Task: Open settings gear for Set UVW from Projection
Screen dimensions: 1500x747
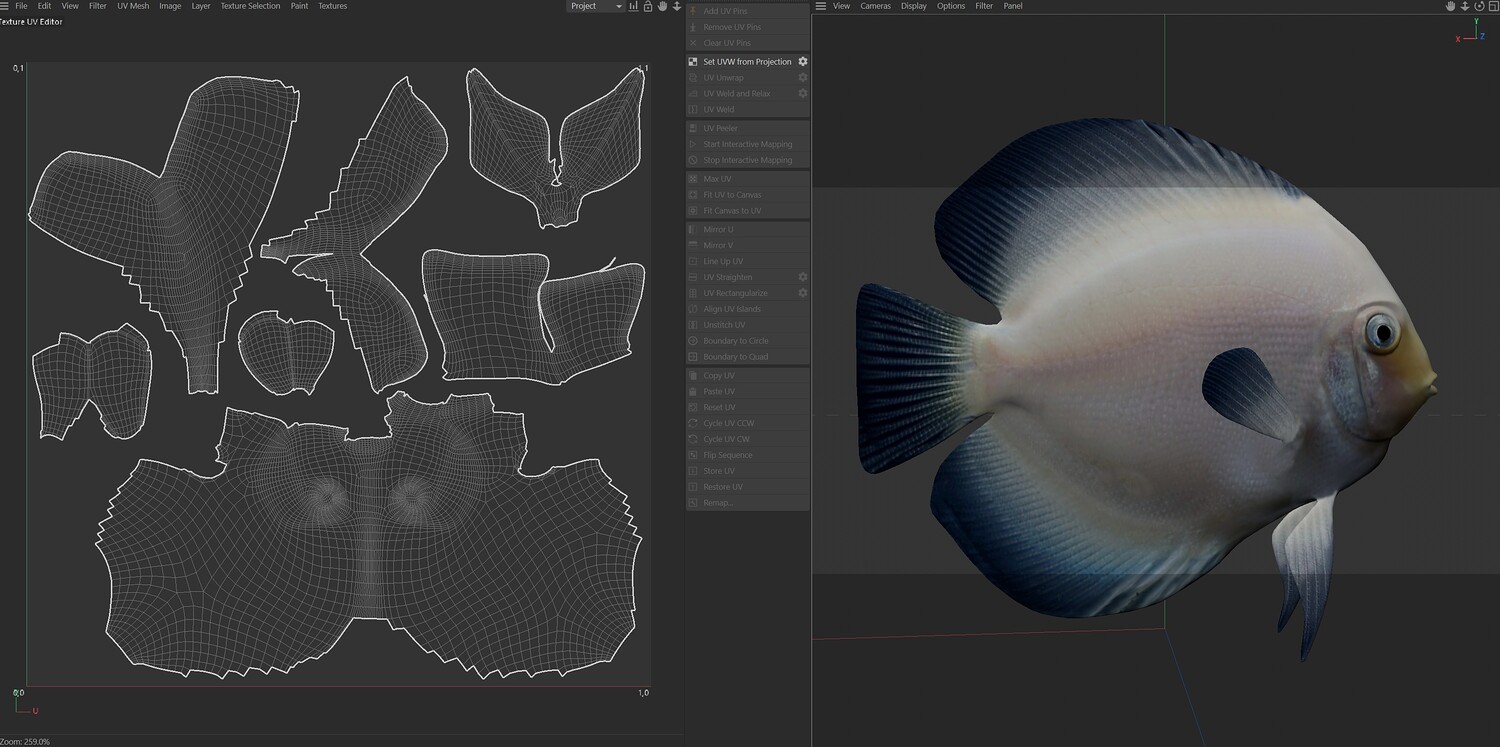Action: point(802,62)
